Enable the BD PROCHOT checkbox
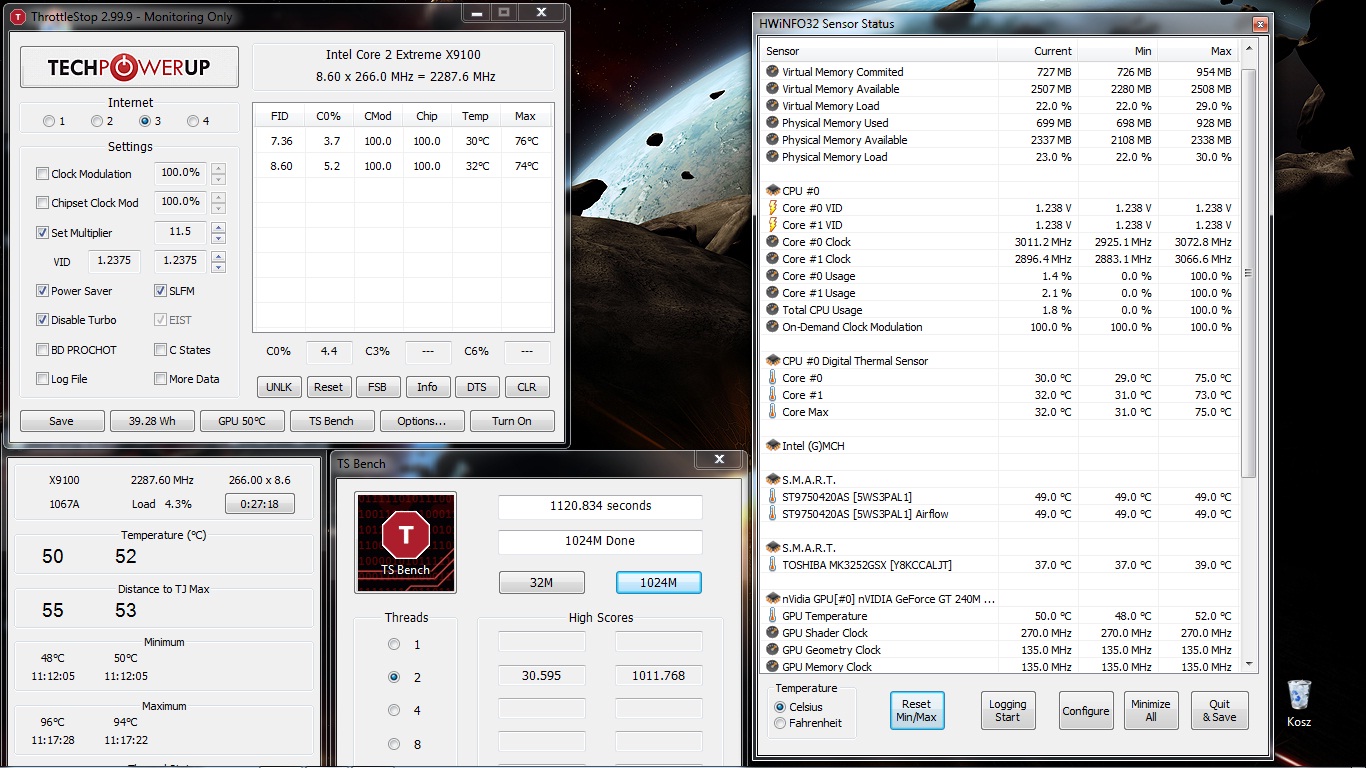Viewport: 1366px width, 768px height. (42, 350)
